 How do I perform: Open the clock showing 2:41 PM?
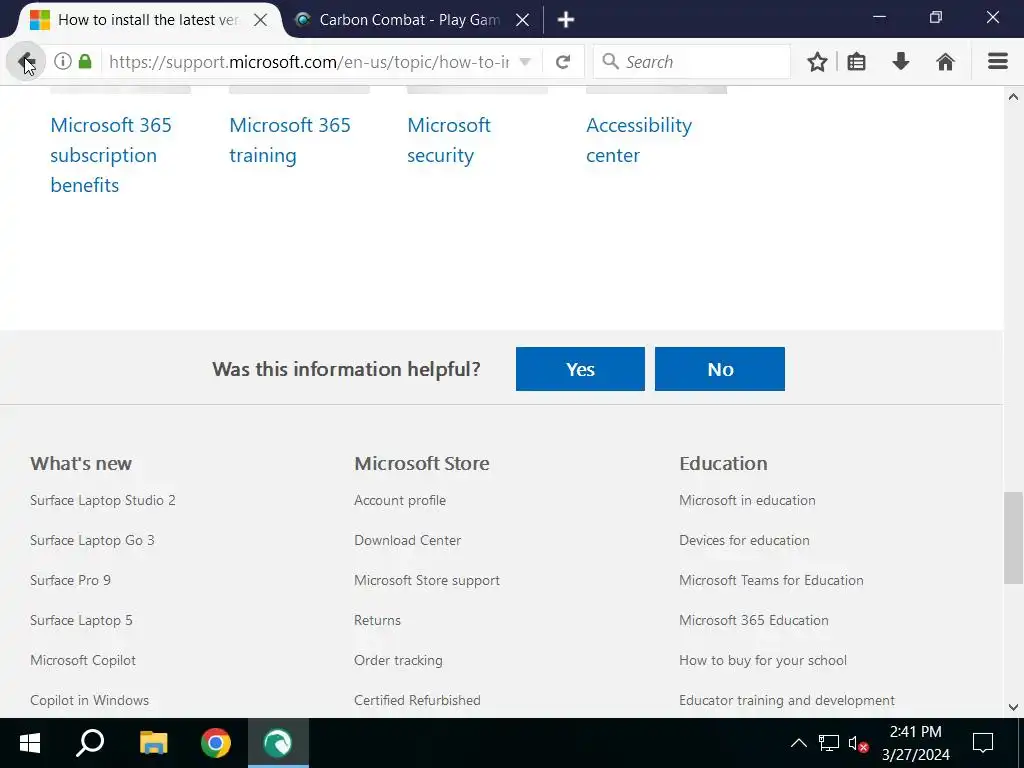pyautogui.click(x=916, y=743)
